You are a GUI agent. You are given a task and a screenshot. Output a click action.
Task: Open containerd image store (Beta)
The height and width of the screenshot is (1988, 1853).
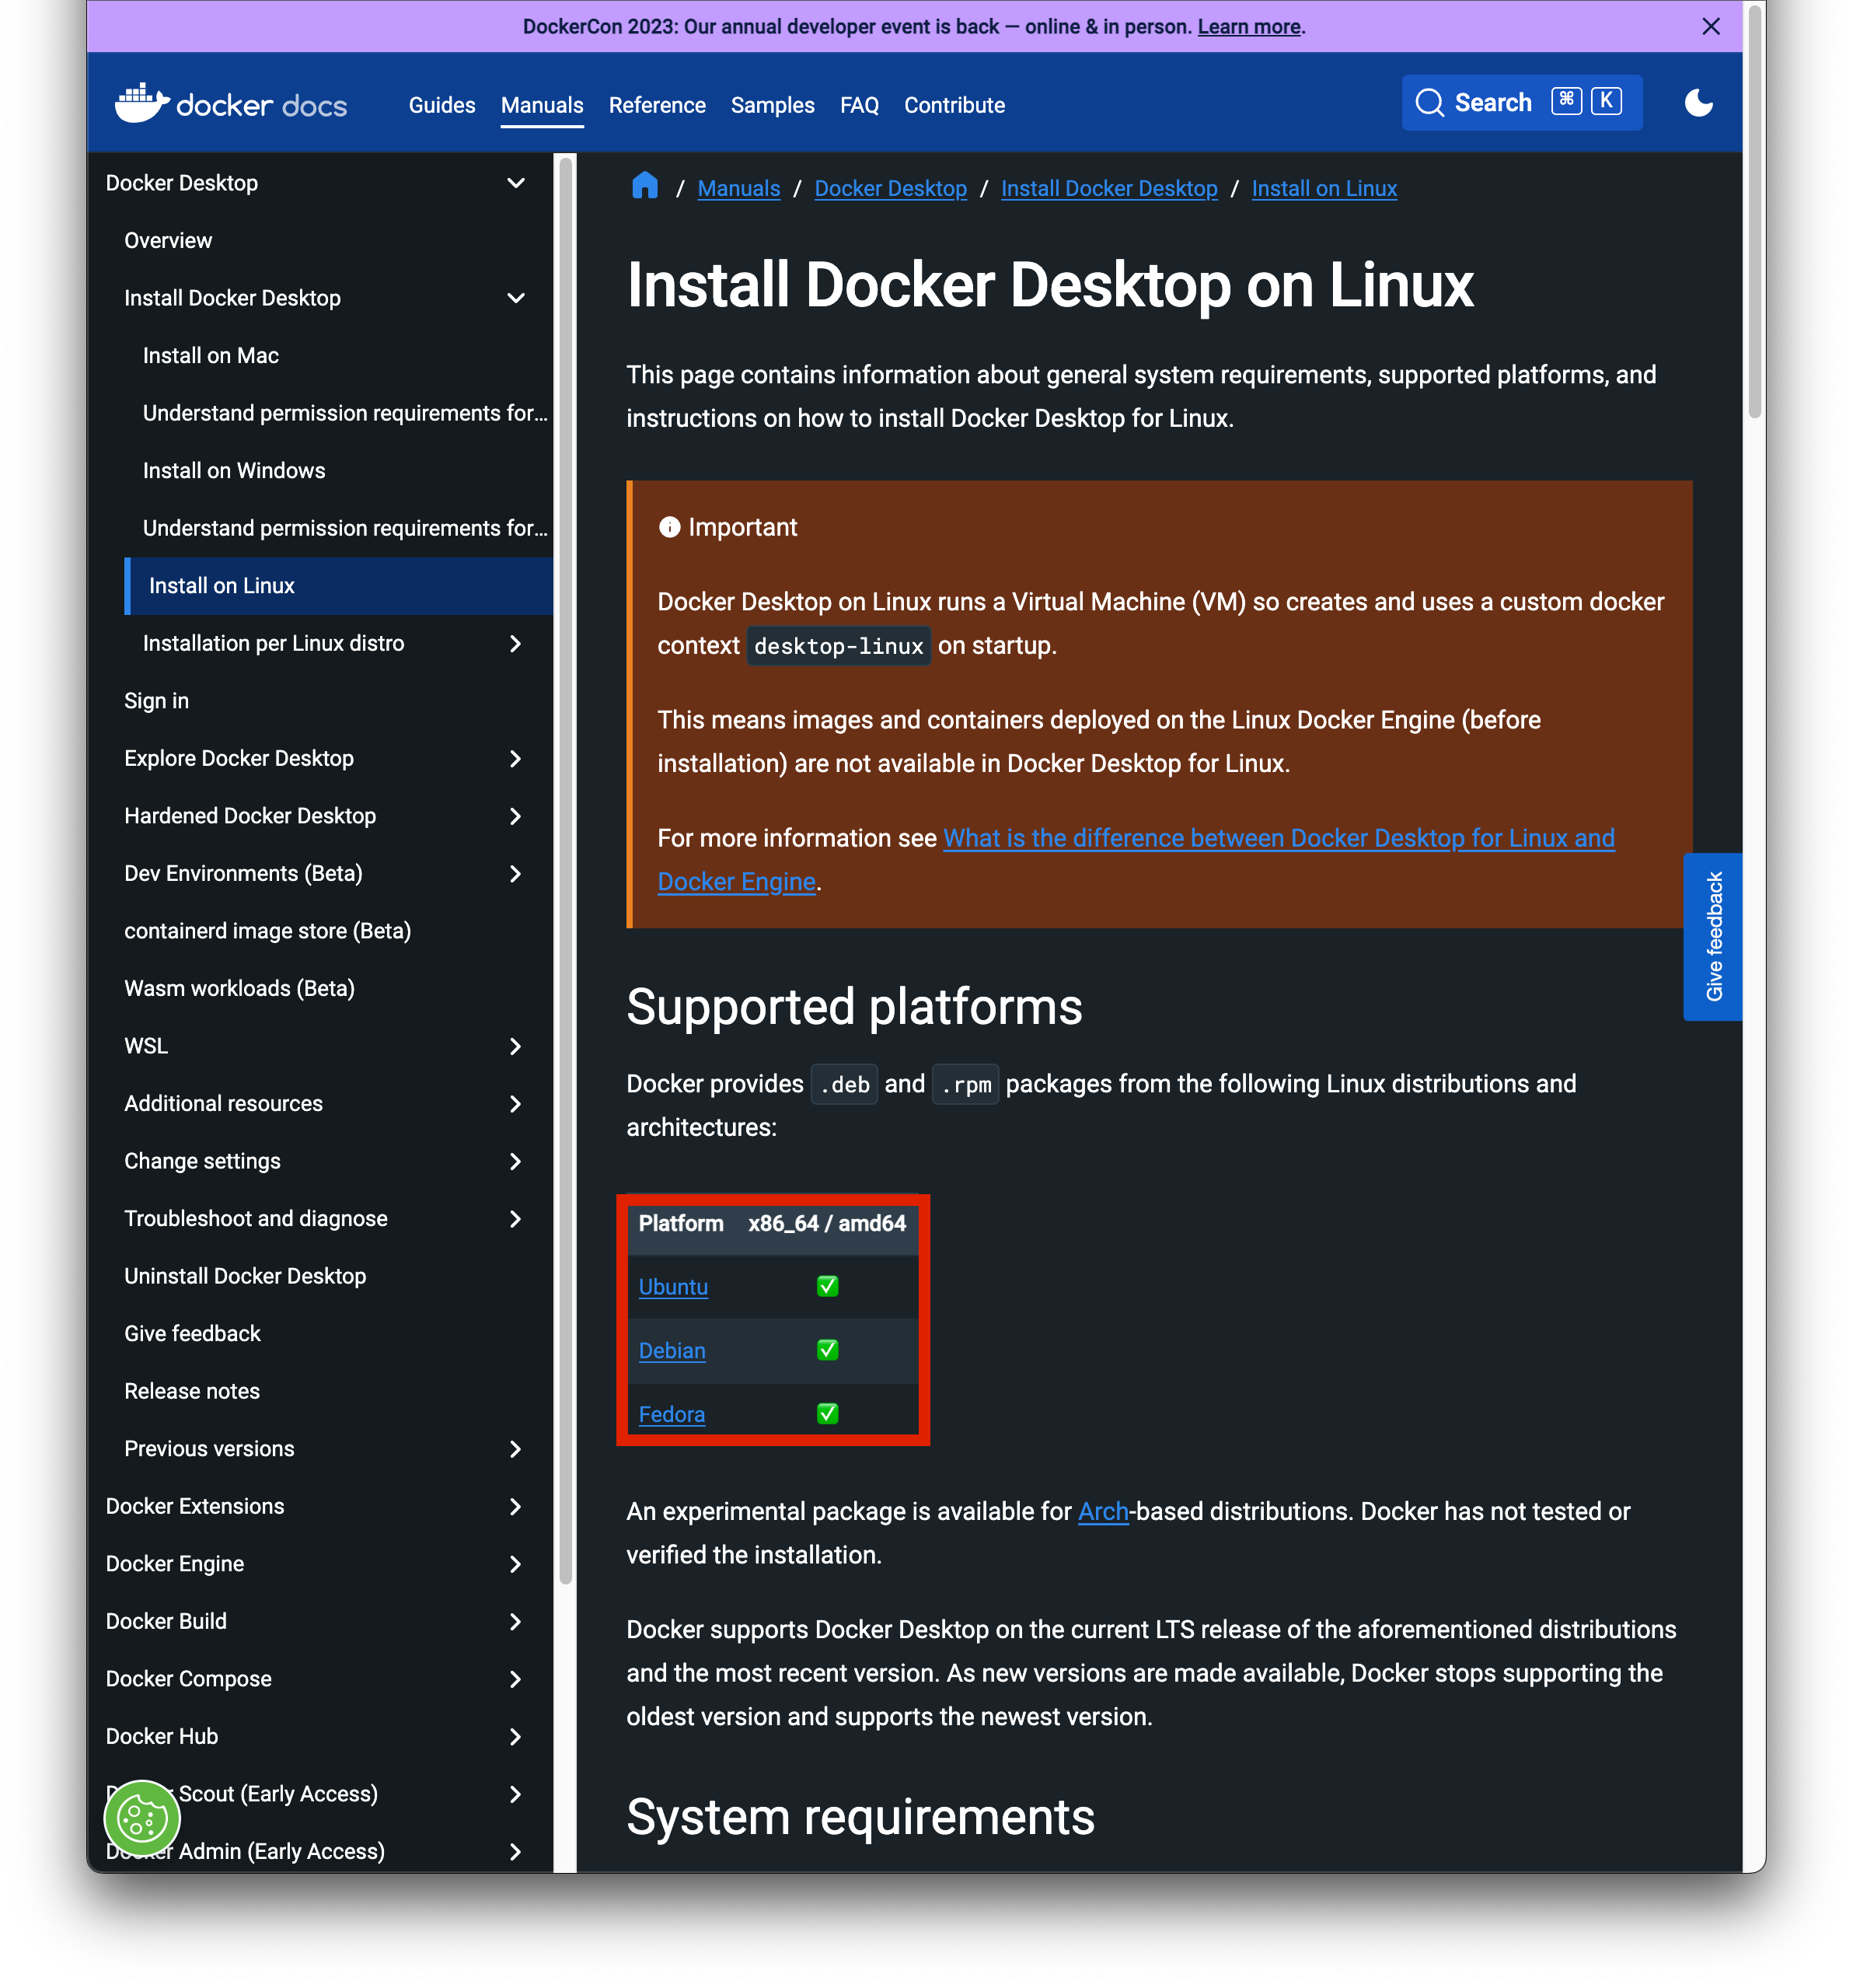[268, 931]
